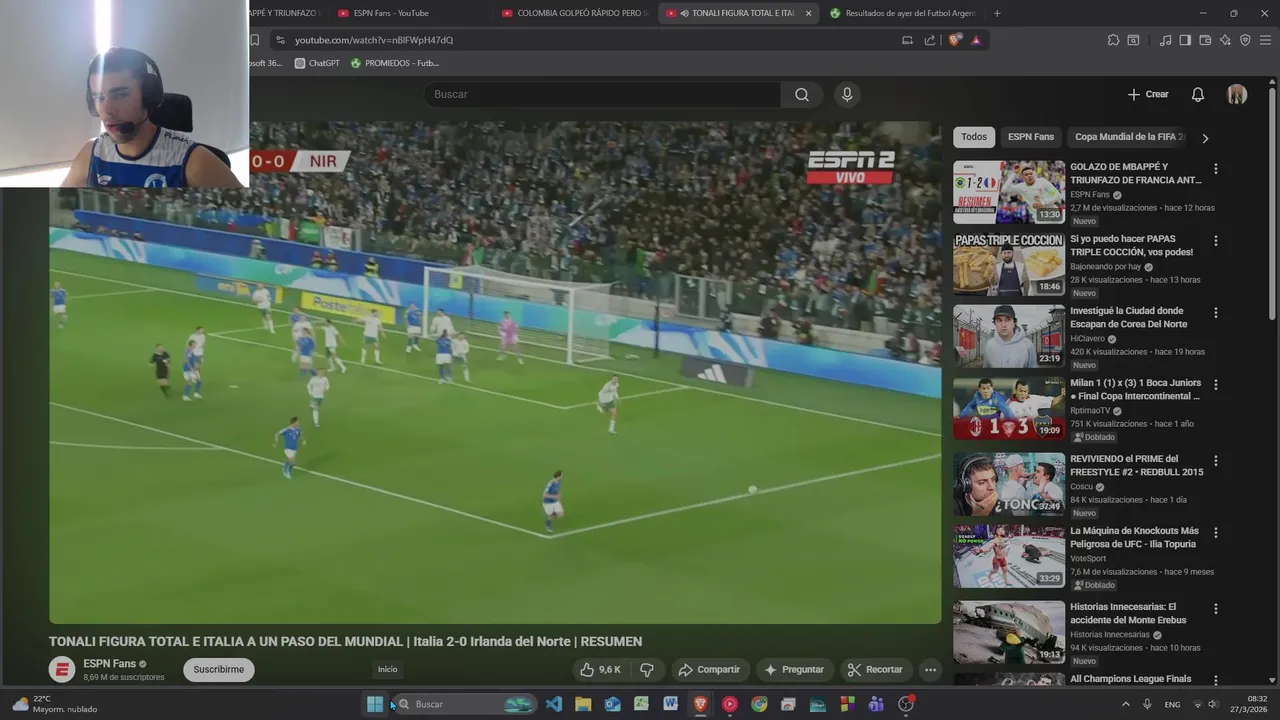Open the weather widget showing 22°C
This screenshot has width=1280, height=720.
pos(55,704)
